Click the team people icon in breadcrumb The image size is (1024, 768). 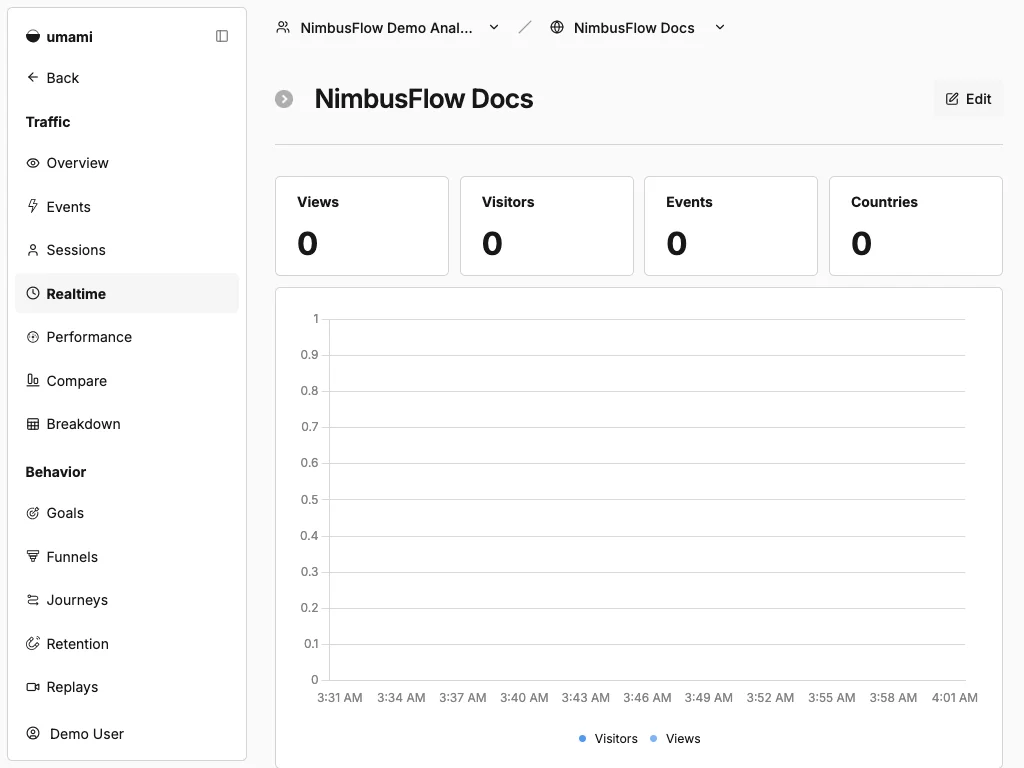283,27
